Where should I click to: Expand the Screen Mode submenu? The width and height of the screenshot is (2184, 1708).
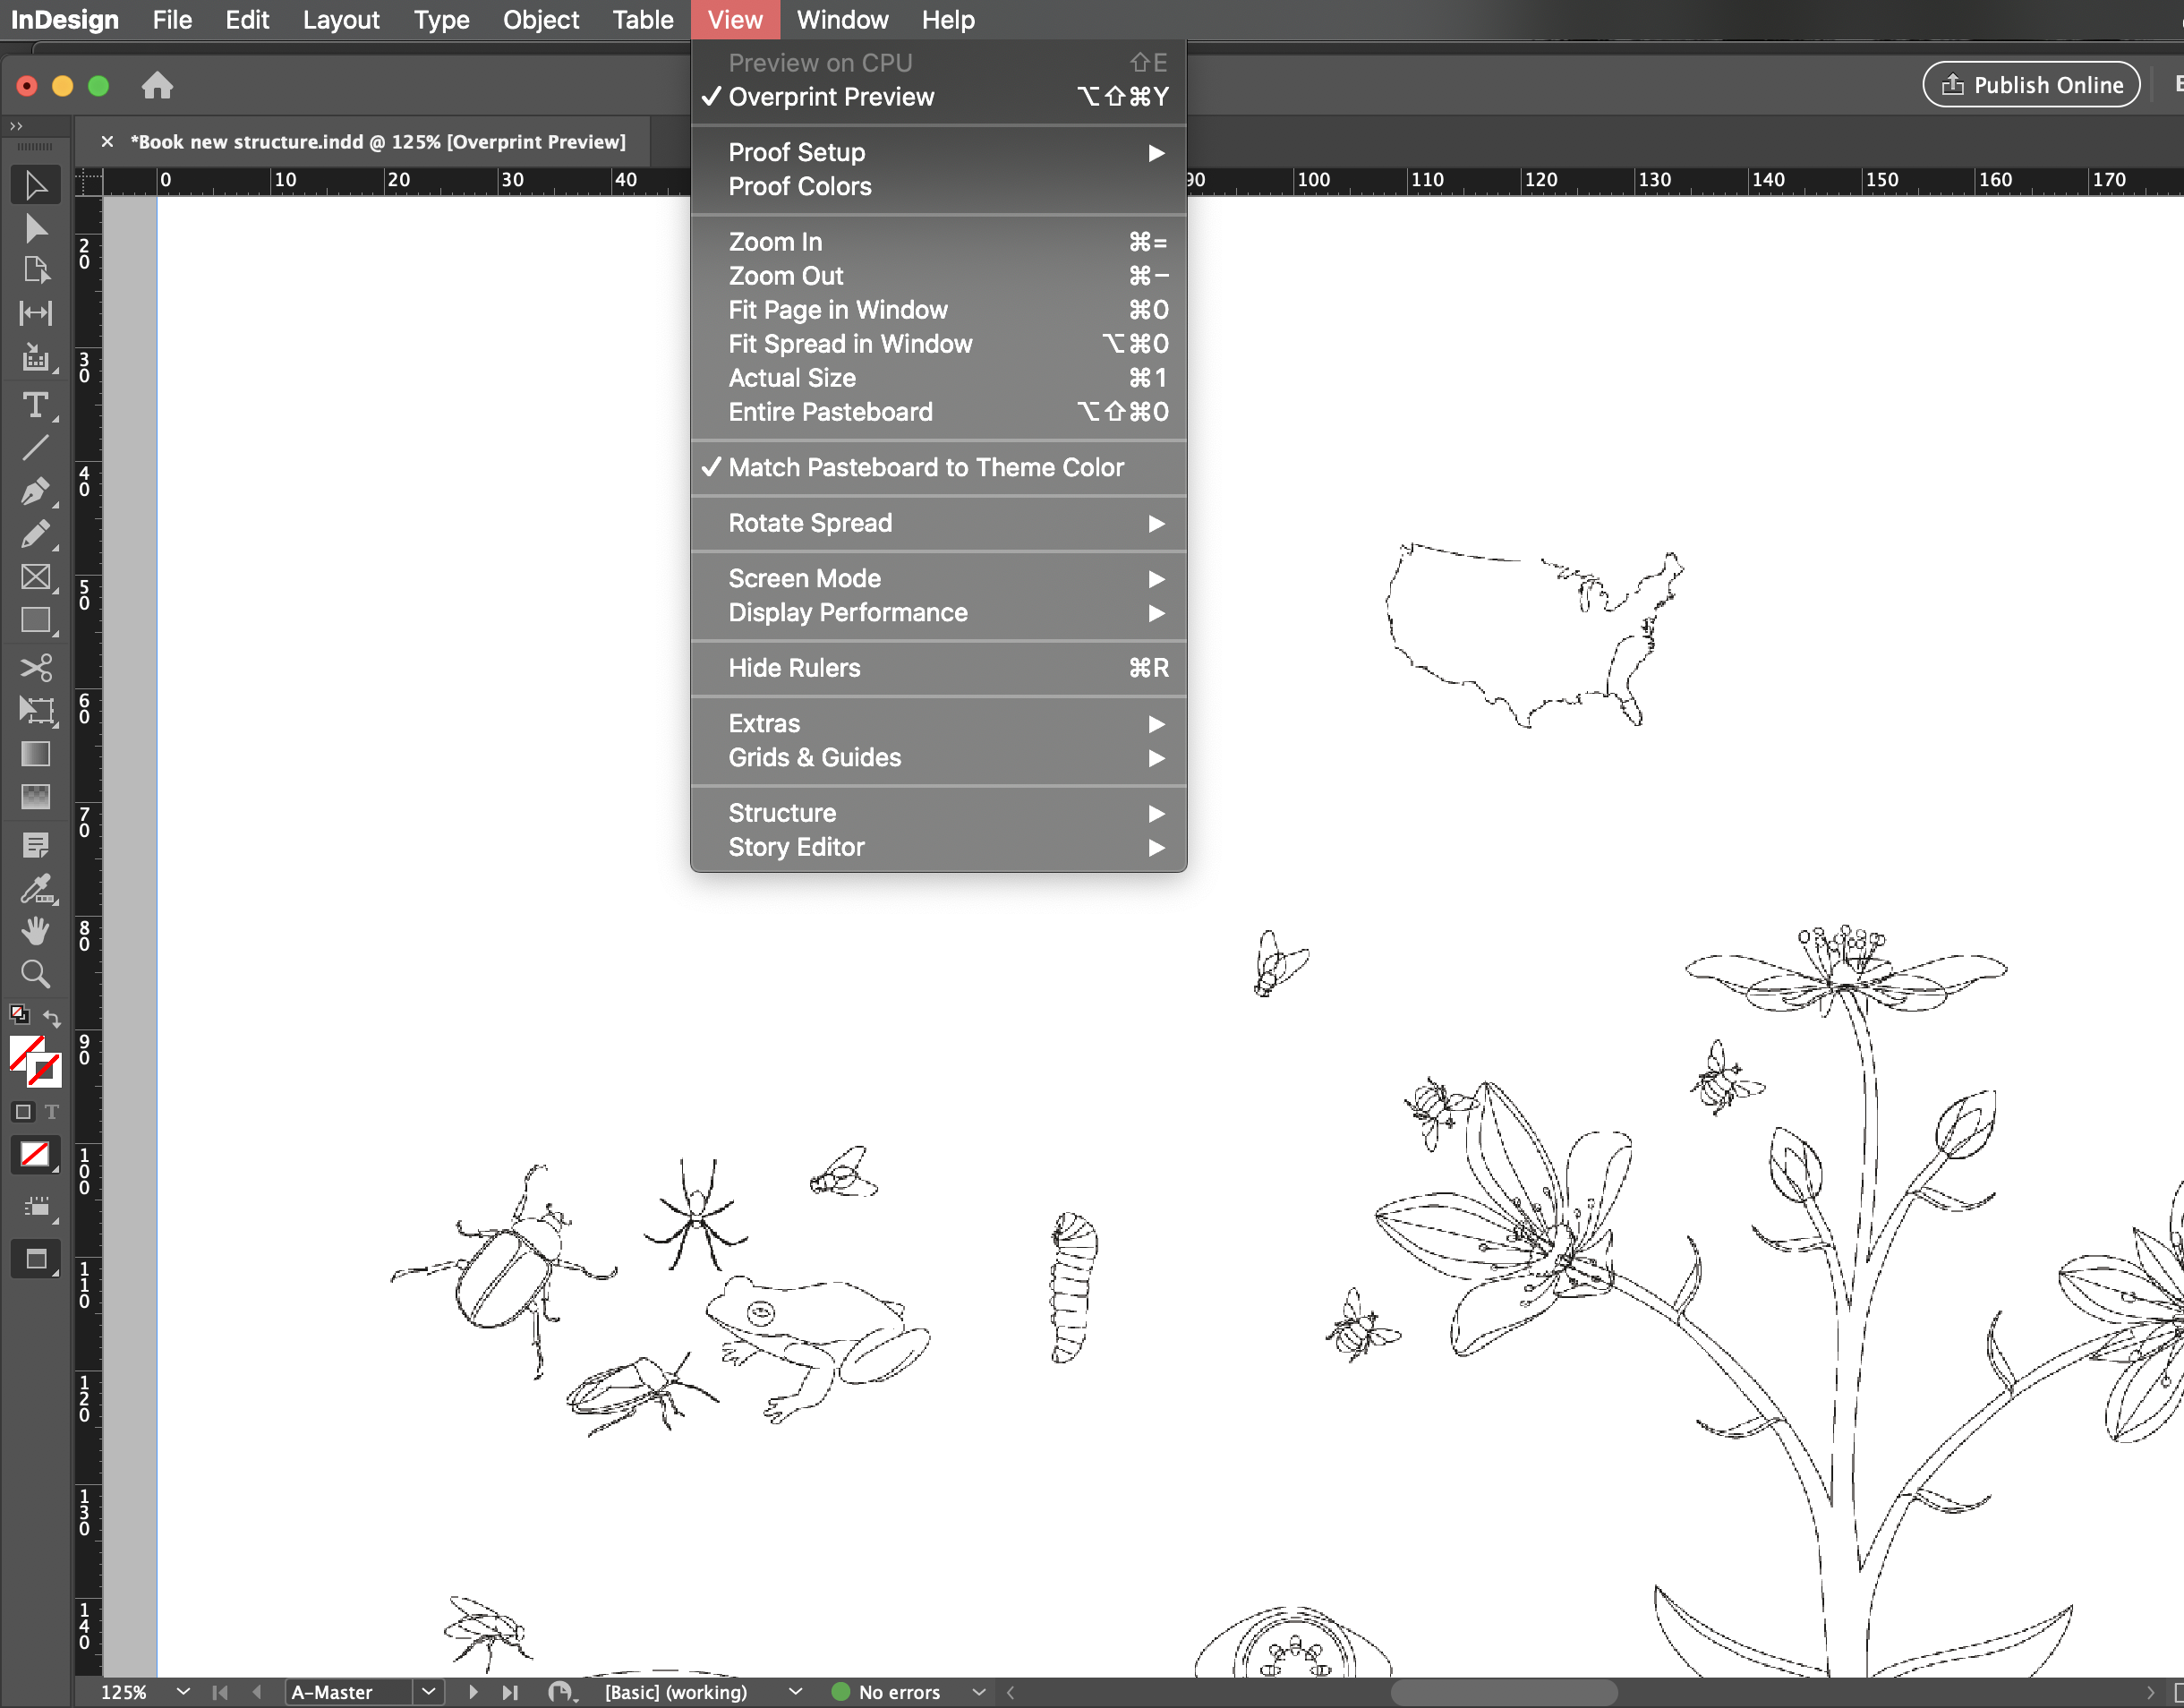804,579
